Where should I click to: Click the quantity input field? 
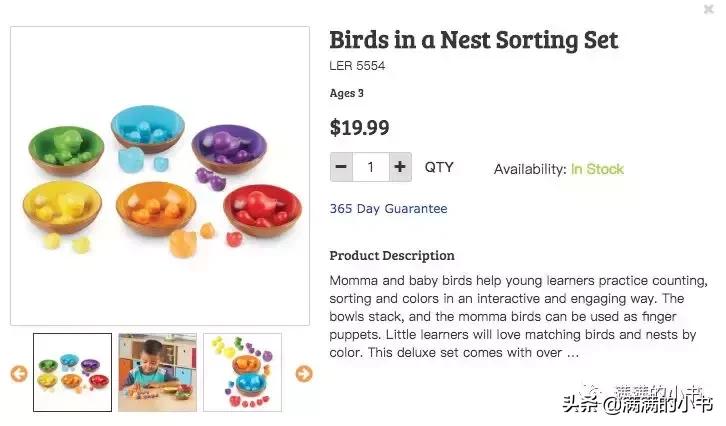370,167
